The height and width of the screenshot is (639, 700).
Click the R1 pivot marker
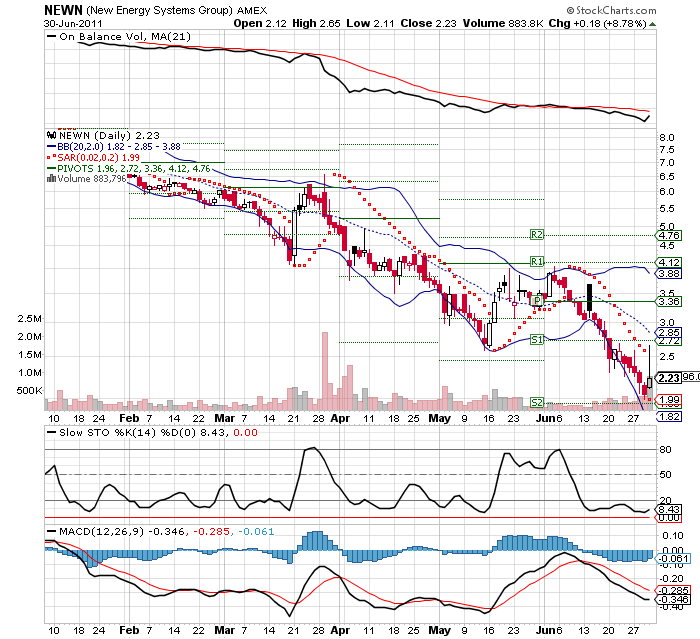[537, 261]
